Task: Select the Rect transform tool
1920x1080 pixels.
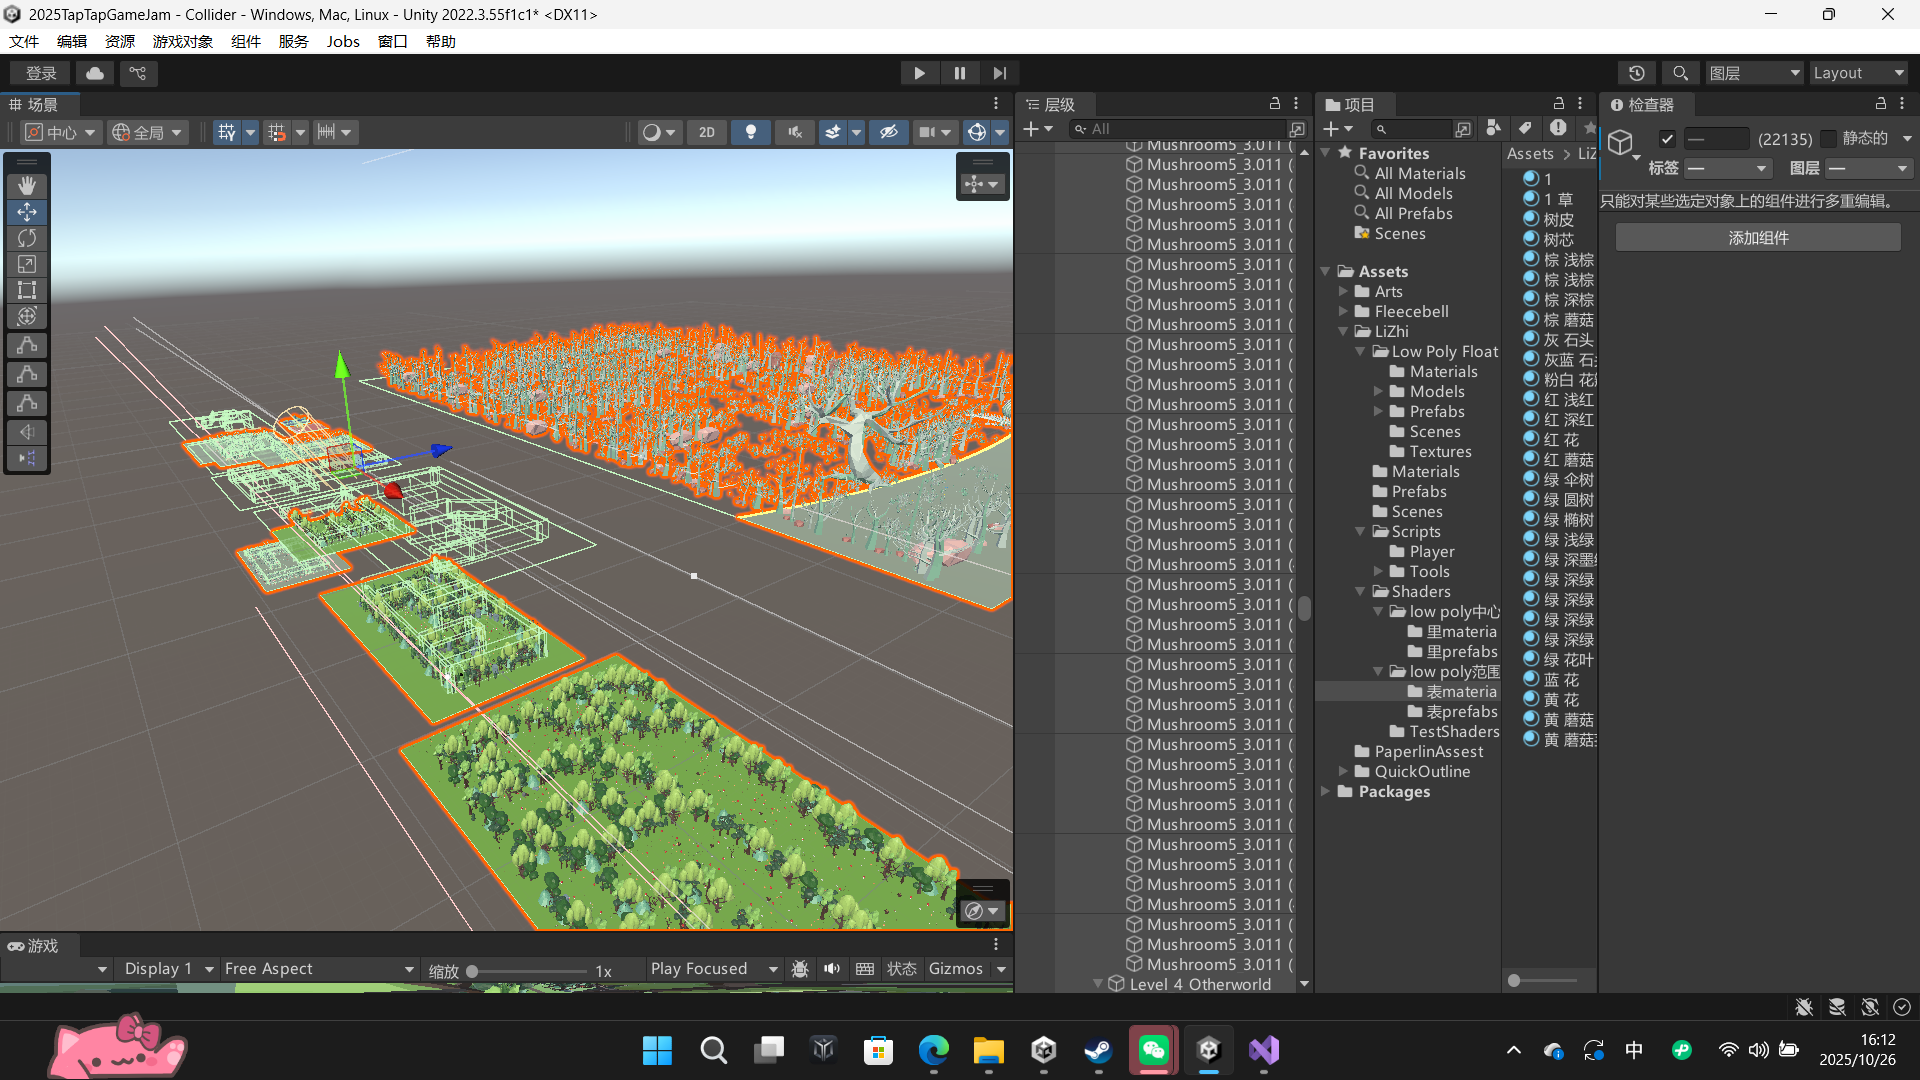Action: pos(27,291)
